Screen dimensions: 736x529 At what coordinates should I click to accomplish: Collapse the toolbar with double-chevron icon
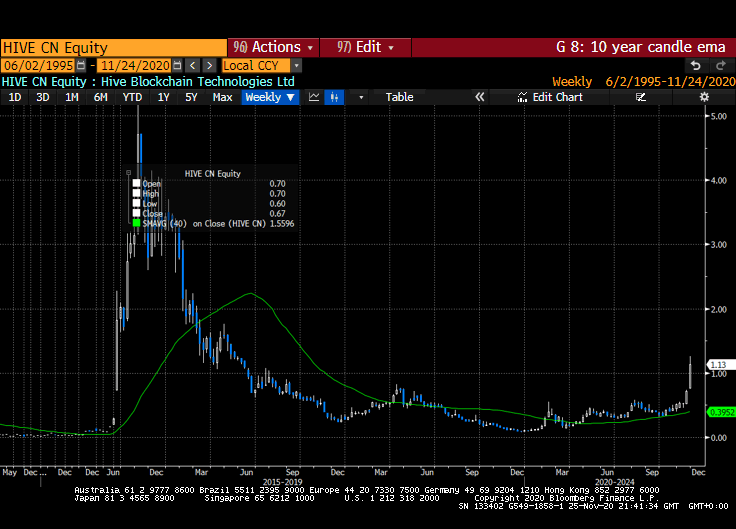coord(479,97)
